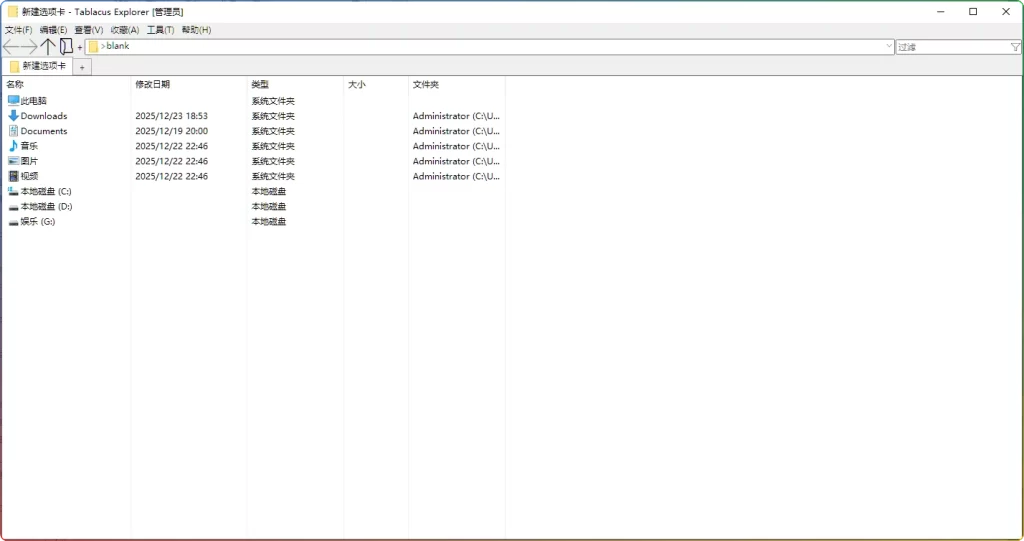1024x541 pixels.
Task: Click the Back arrow navigation icon
Action: point(11,46)
